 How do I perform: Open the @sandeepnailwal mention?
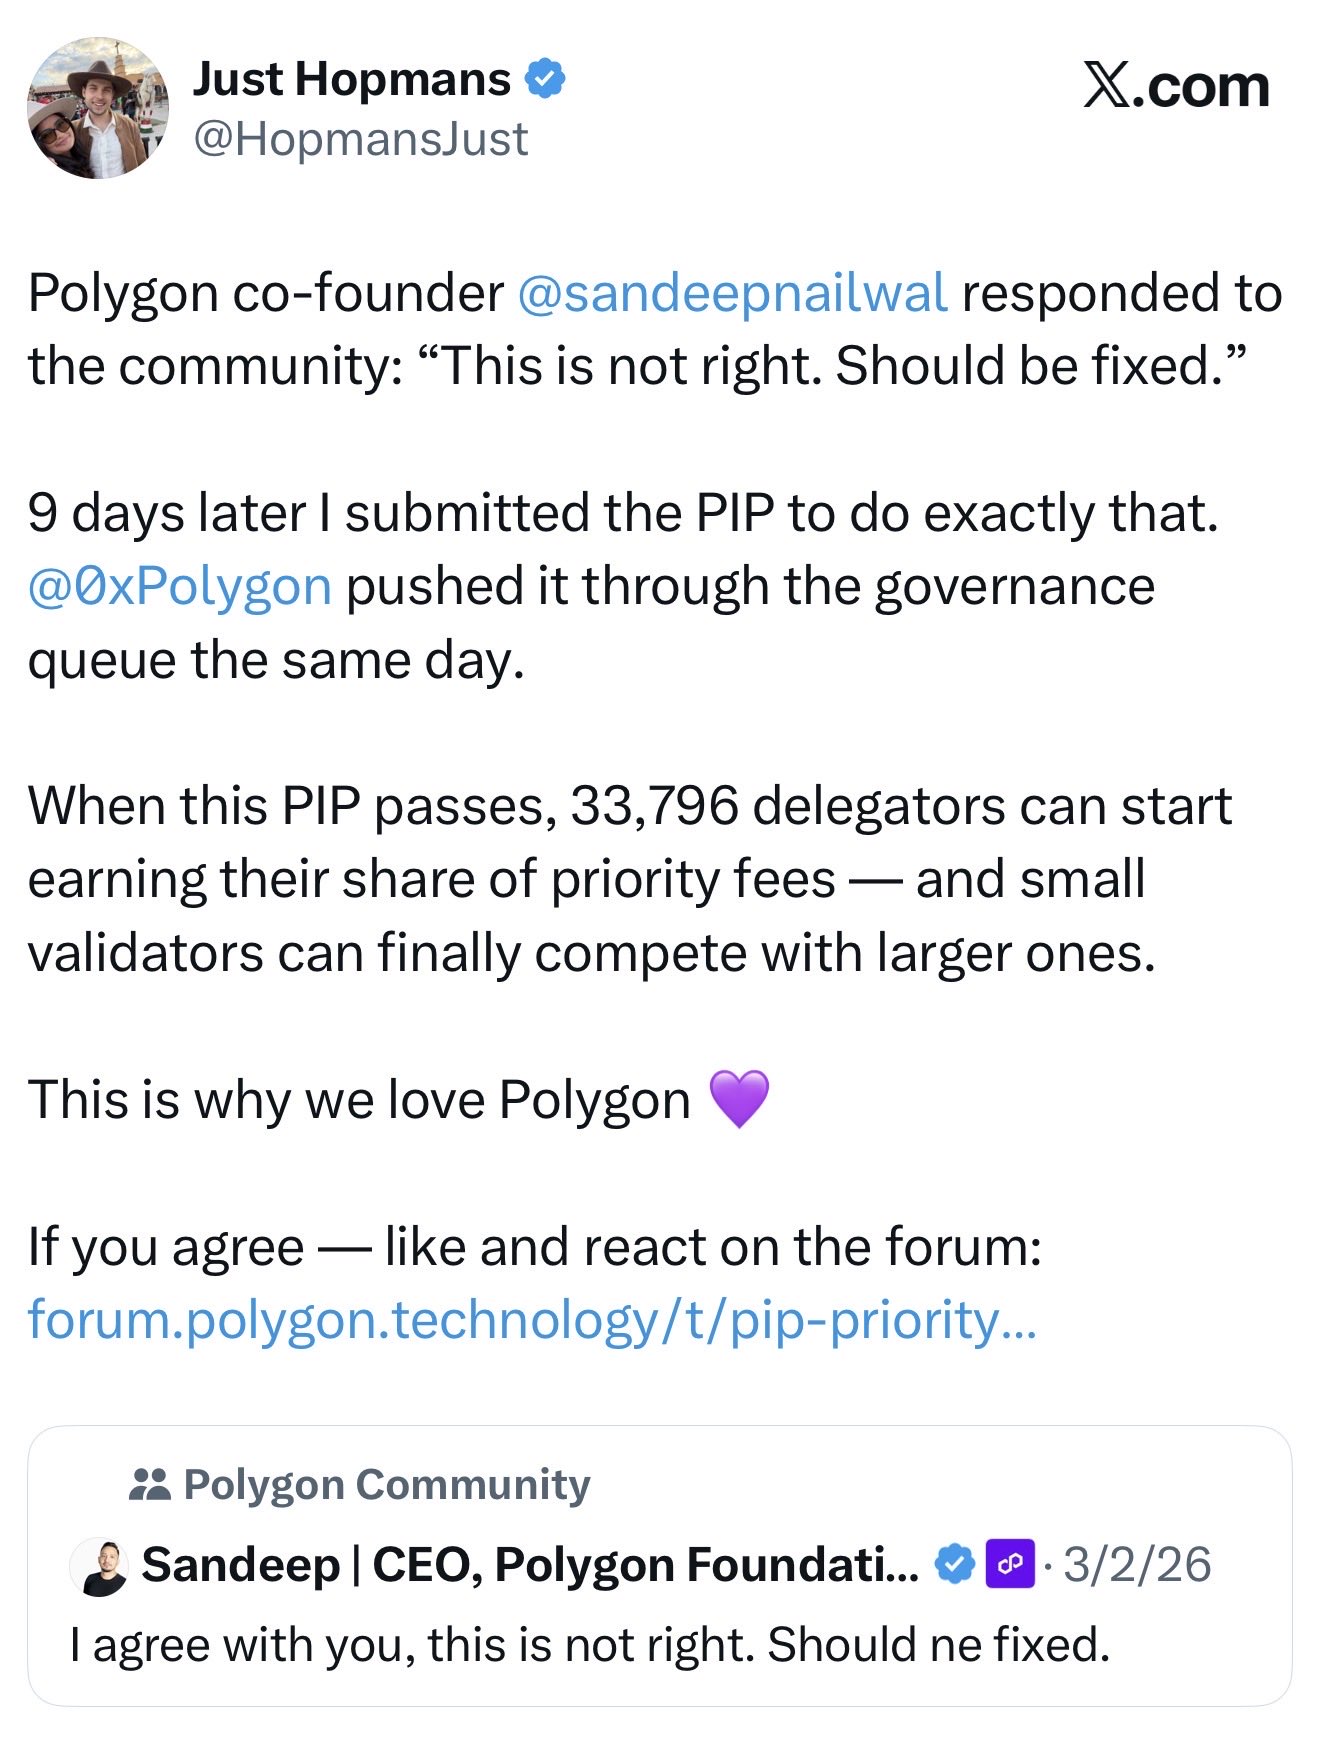click(732, 293)
